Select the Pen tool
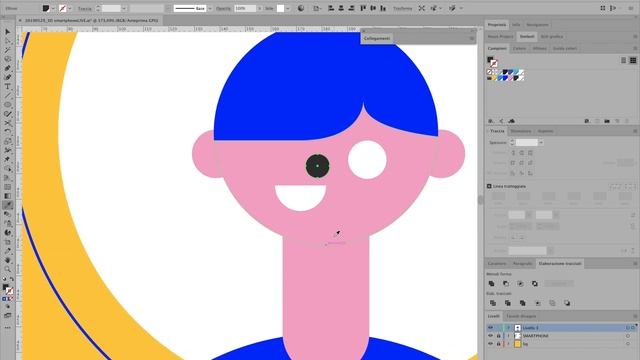640x360 pixels. tap(8, 68)
